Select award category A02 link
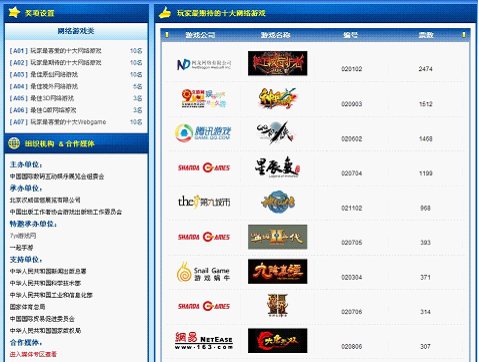The image size is (479, 362). coord(55,62)
